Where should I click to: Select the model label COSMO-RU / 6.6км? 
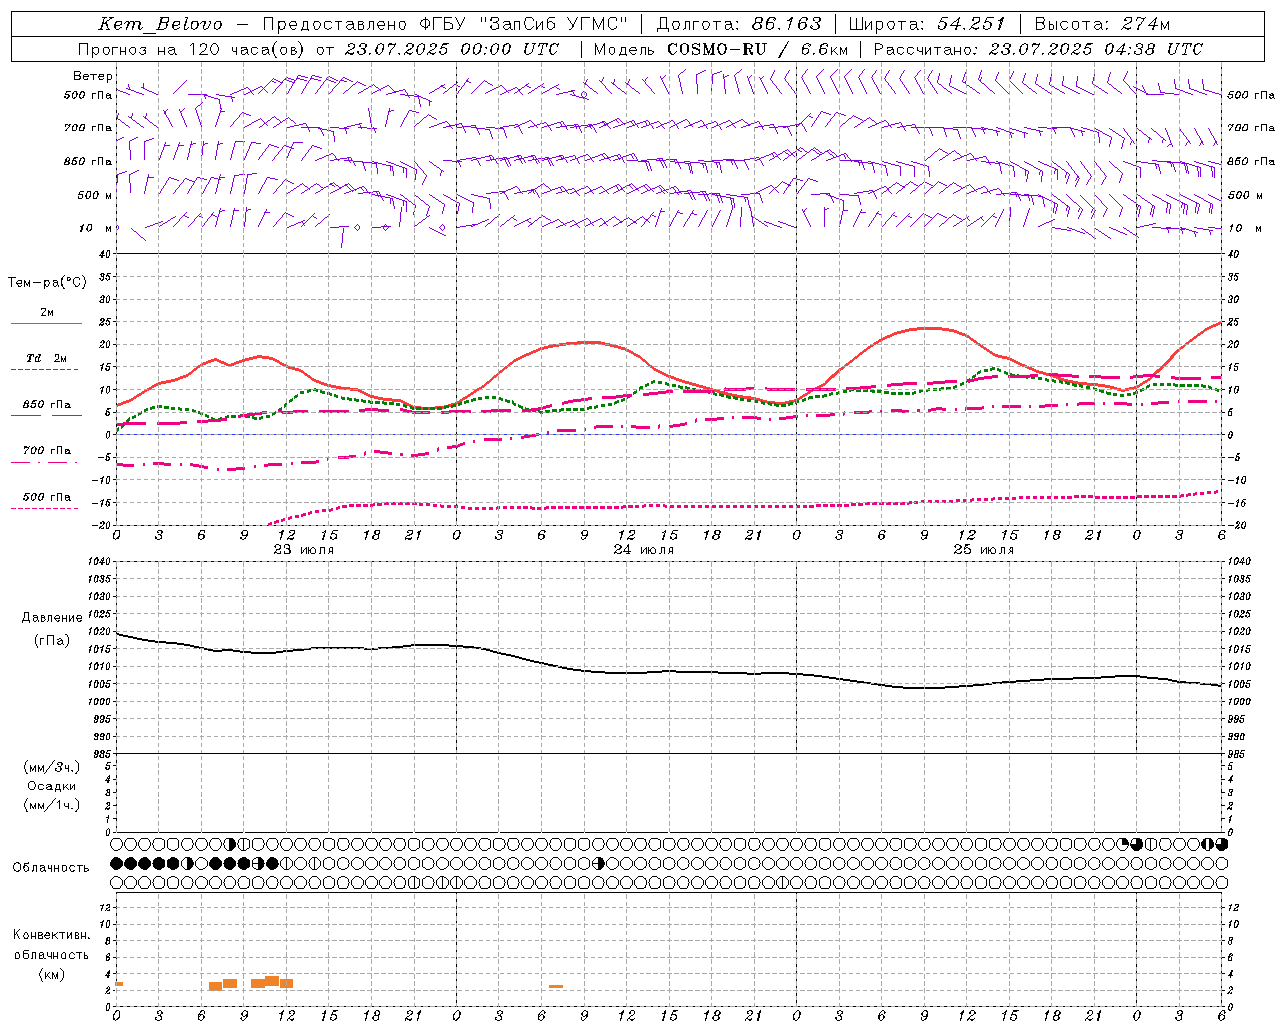(757, 49)
